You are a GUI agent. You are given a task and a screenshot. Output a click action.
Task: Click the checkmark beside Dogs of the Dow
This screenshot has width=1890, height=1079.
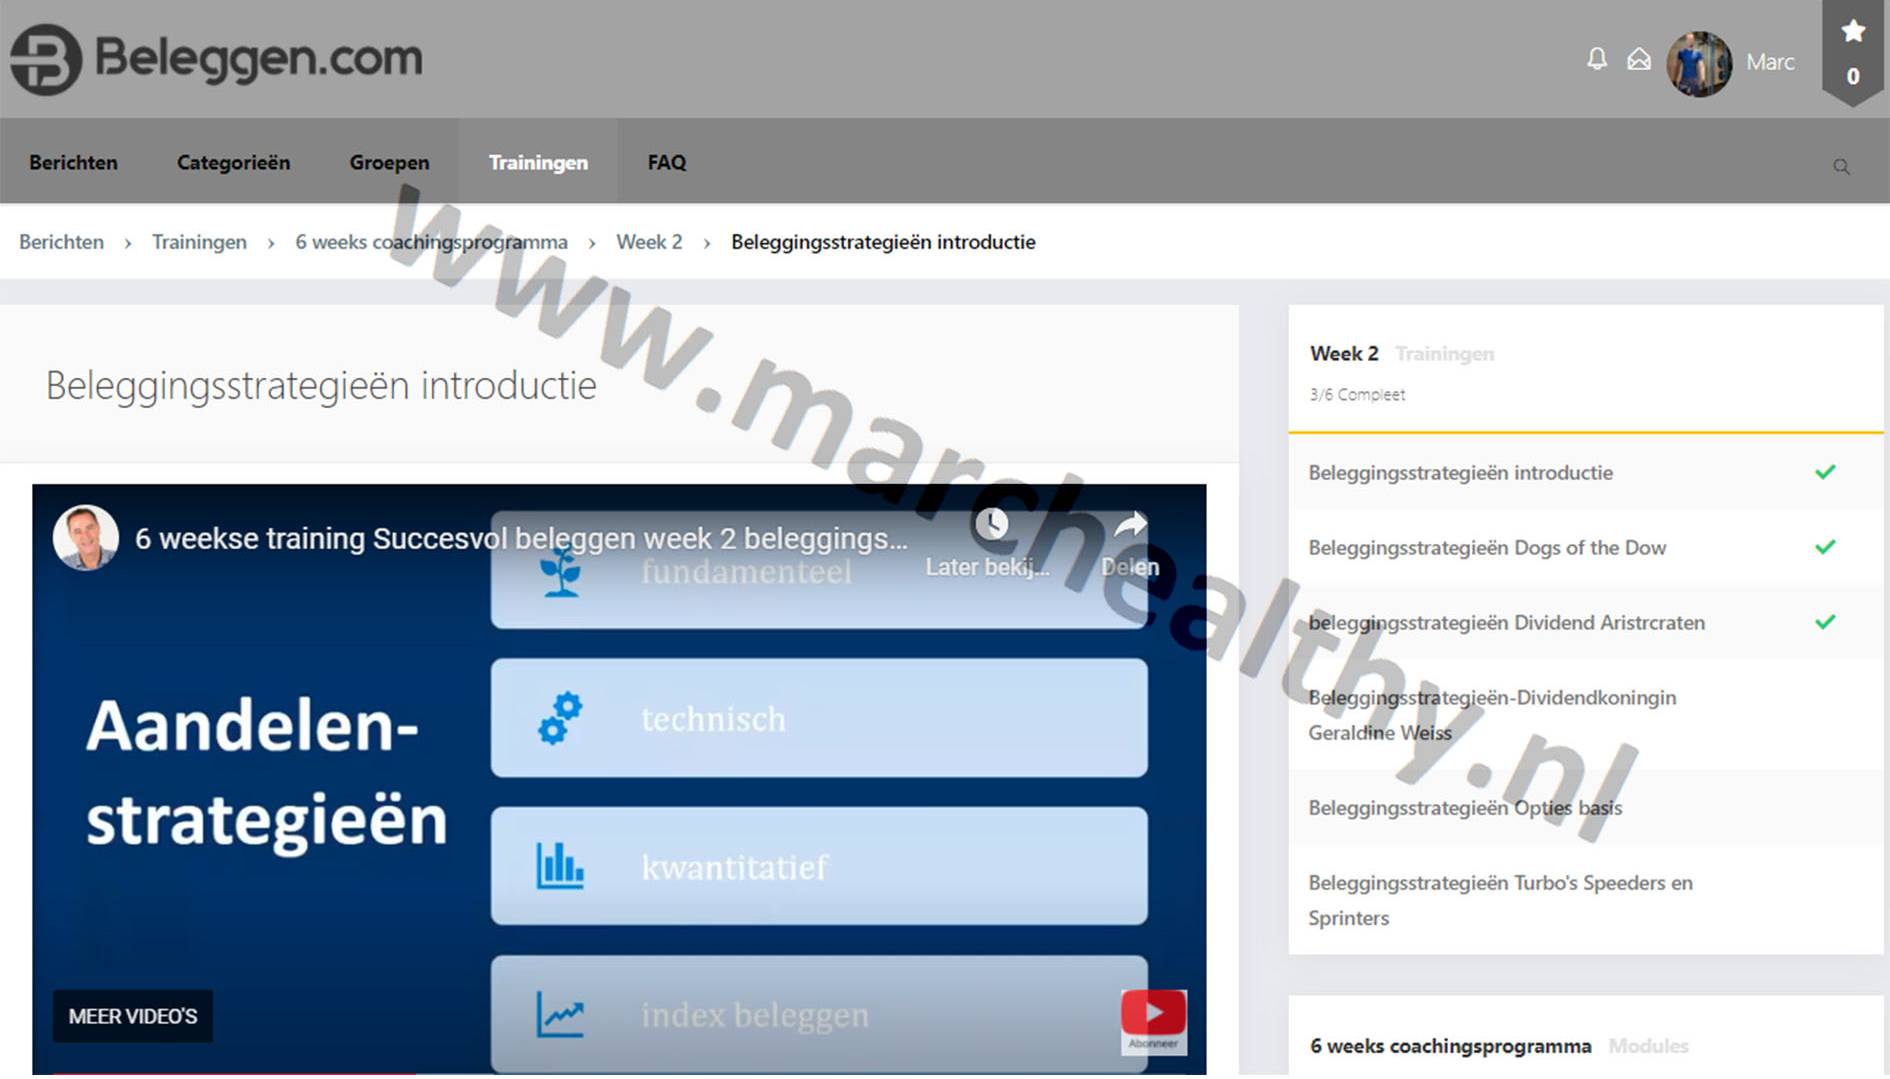coord(1825,547)
